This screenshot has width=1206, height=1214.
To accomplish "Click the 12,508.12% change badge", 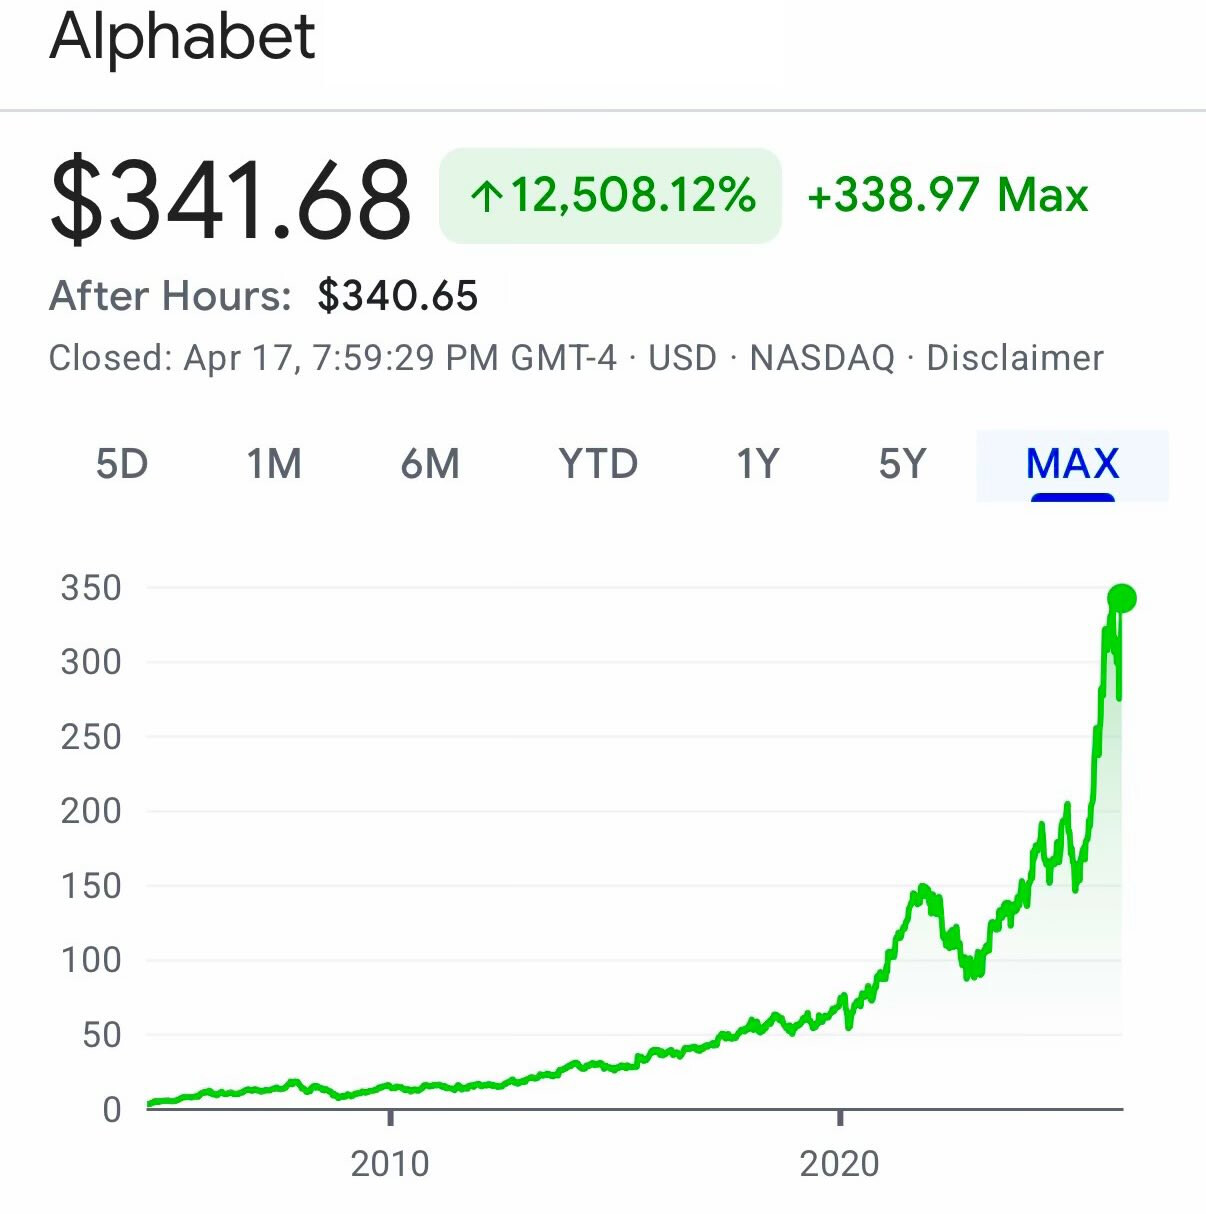I will coord(610,196).
